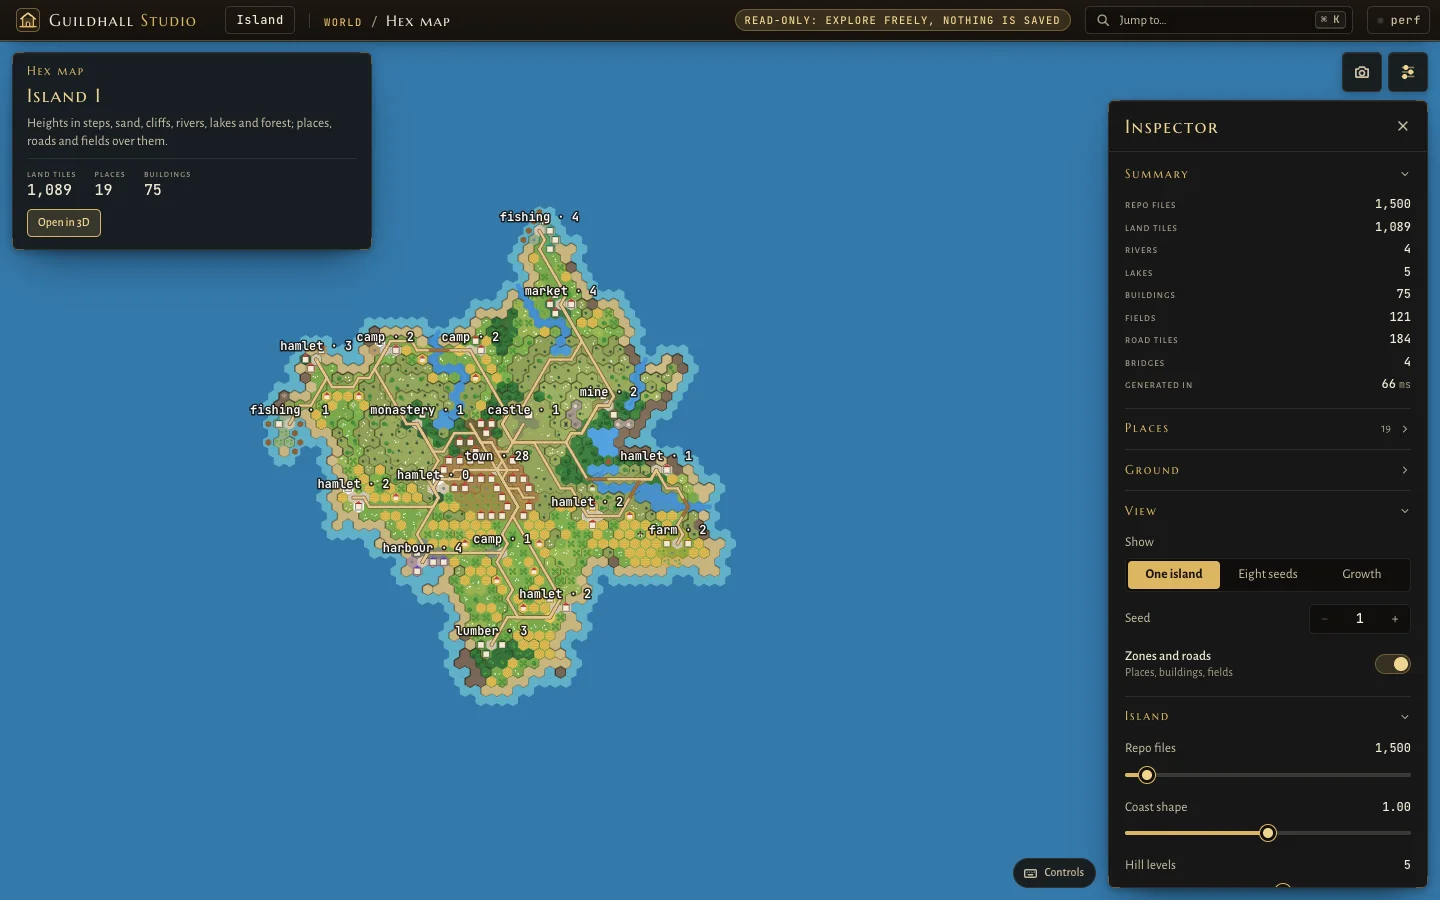Click the Open in 3D button
This screenshot has width=1440, height=900.
pos(64,222)
